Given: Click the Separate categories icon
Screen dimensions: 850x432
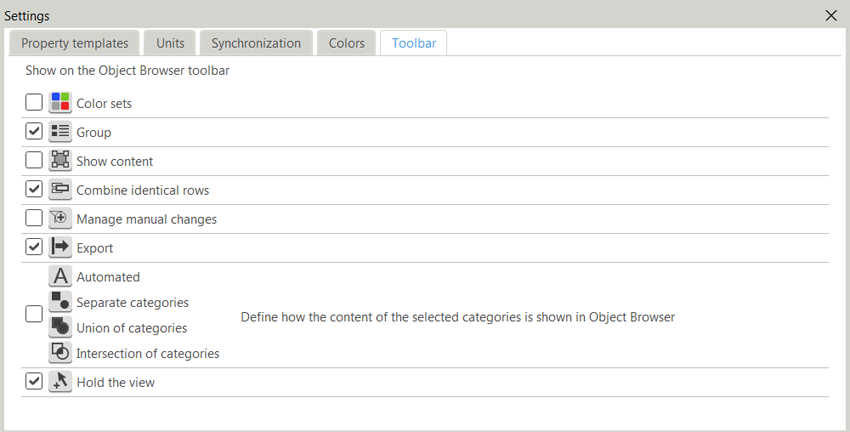Looking at the screenshot, I should 60,302.
